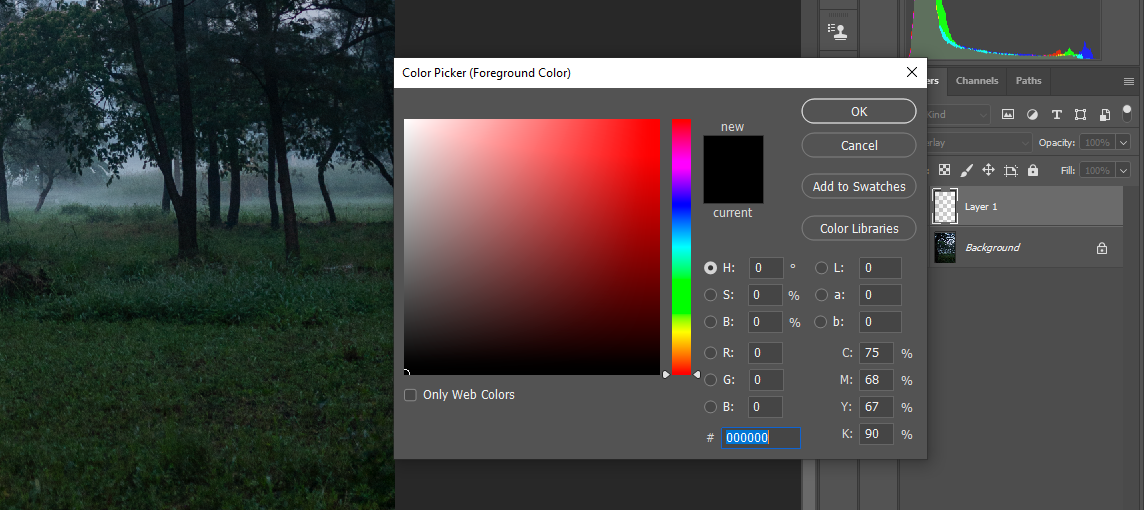Select the G green radio button
1144x510 pixels.
point(710,380)
